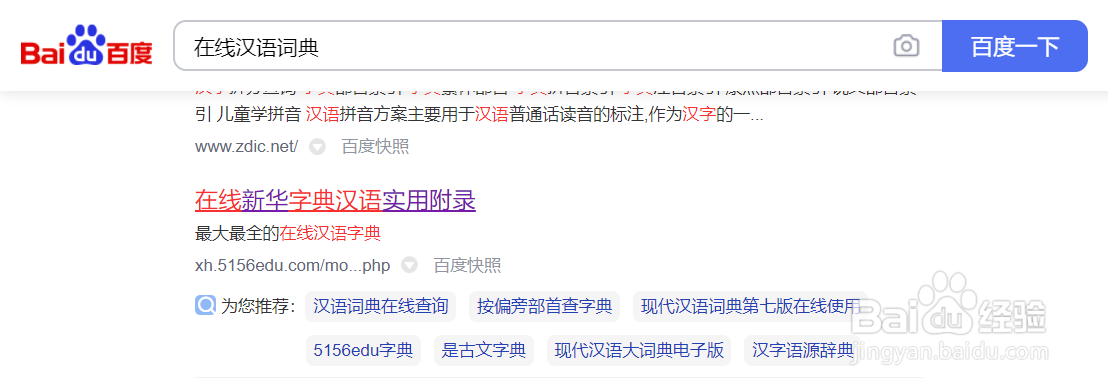
Task: Select suggestion 汉字语源辞典
Action: [x=803, y=350]
